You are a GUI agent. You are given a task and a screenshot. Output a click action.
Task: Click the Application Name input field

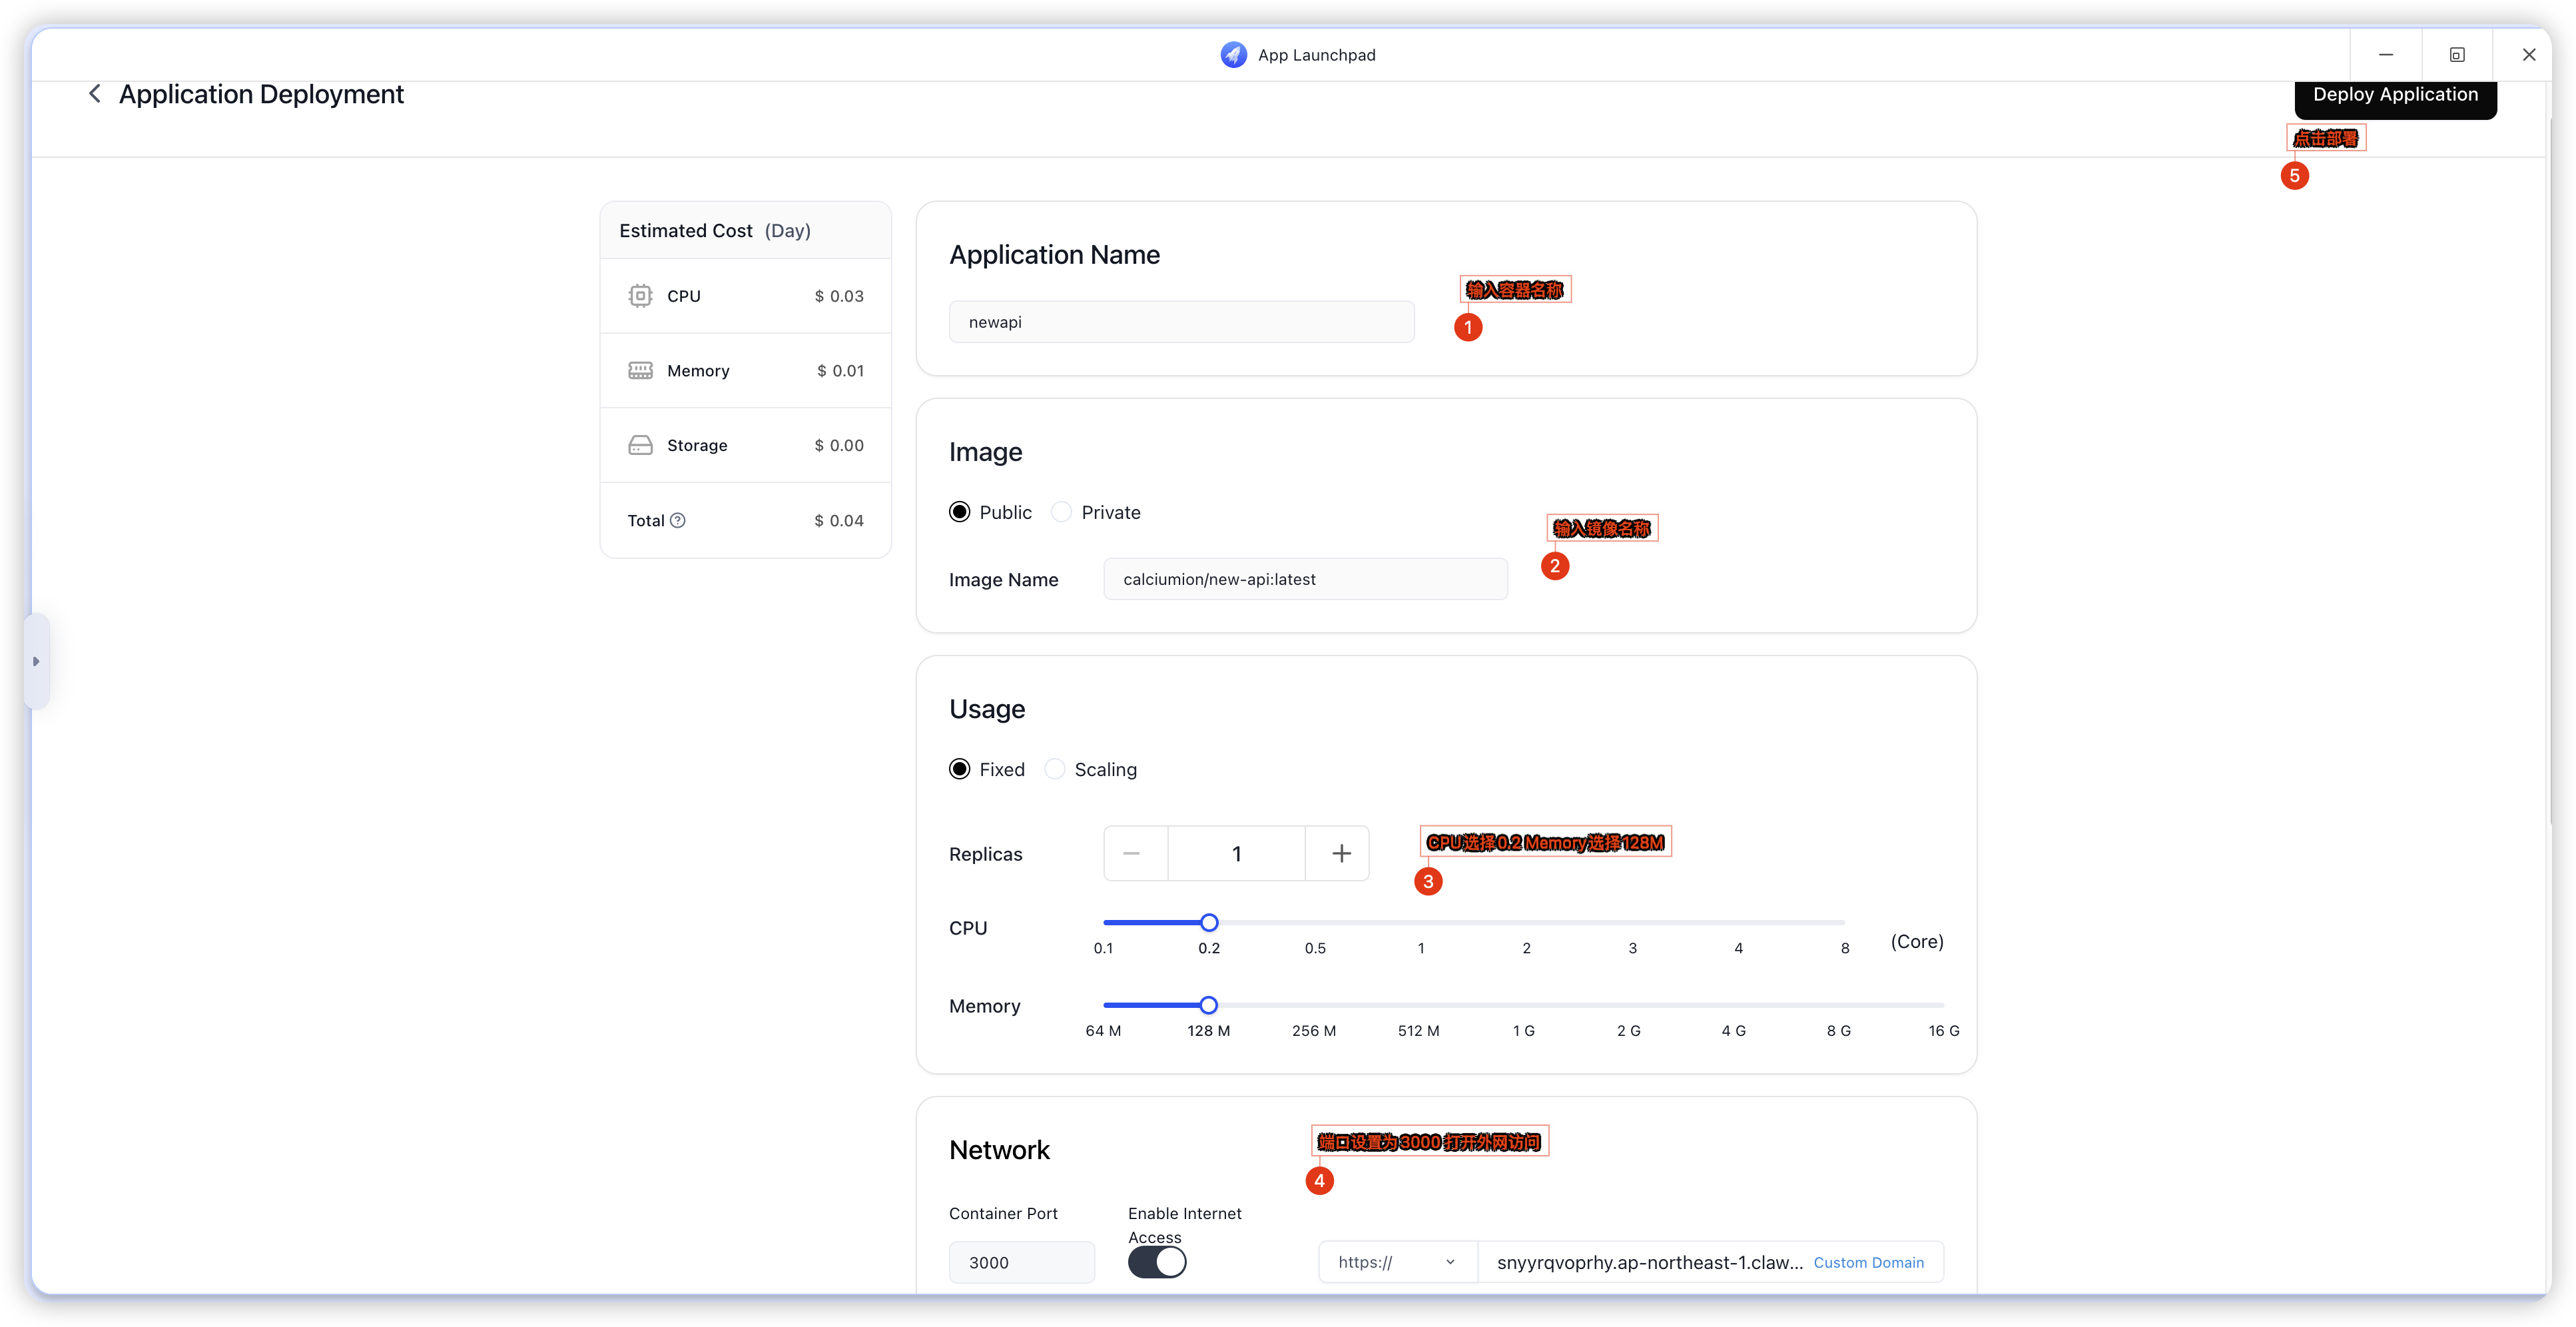(1181, 322)
